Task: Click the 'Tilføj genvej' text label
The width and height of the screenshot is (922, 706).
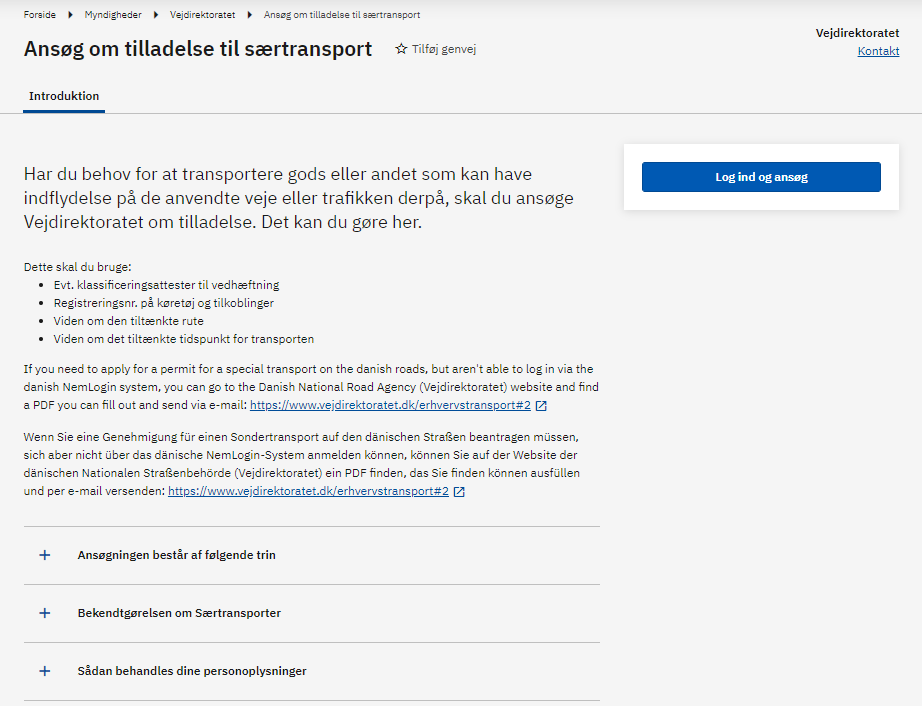Action: click(x=444, y=49)
